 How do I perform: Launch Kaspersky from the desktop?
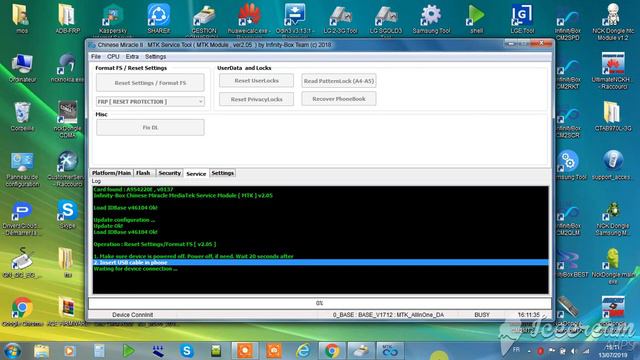(113, 18)
